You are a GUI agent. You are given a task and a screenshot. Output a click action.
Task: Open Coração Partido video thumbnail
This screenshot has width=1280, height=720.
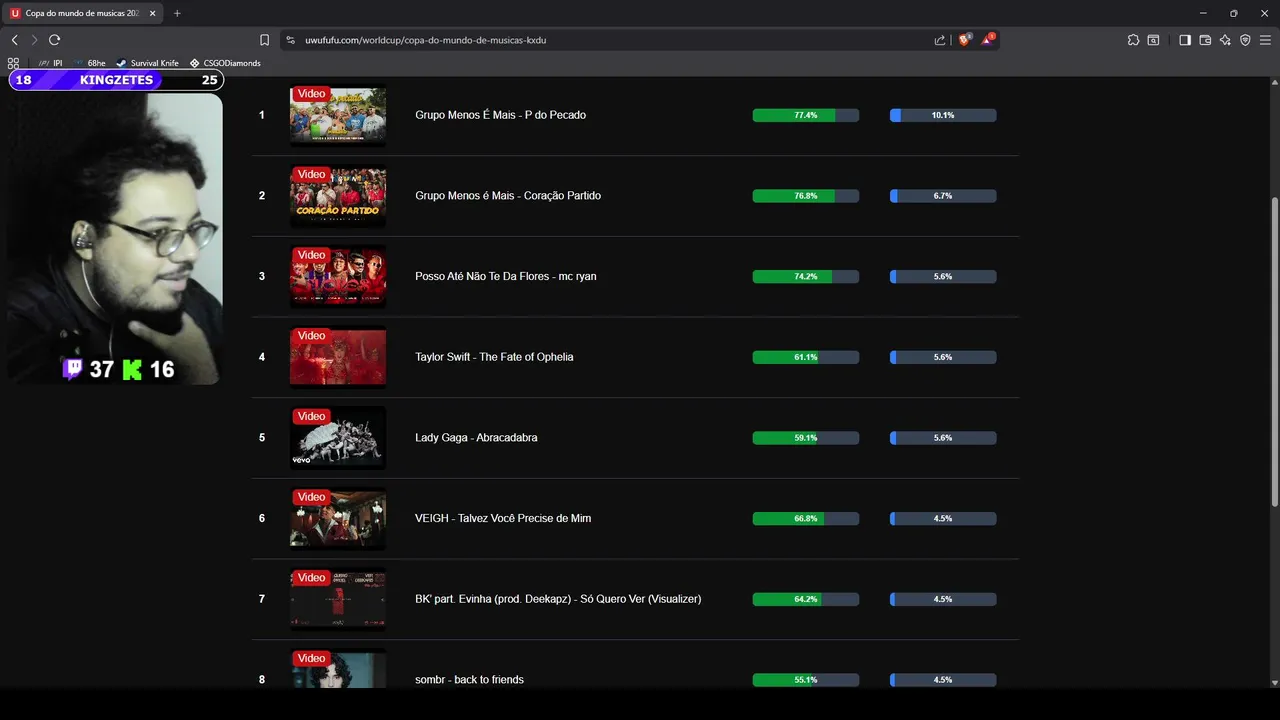pos(338,196)
